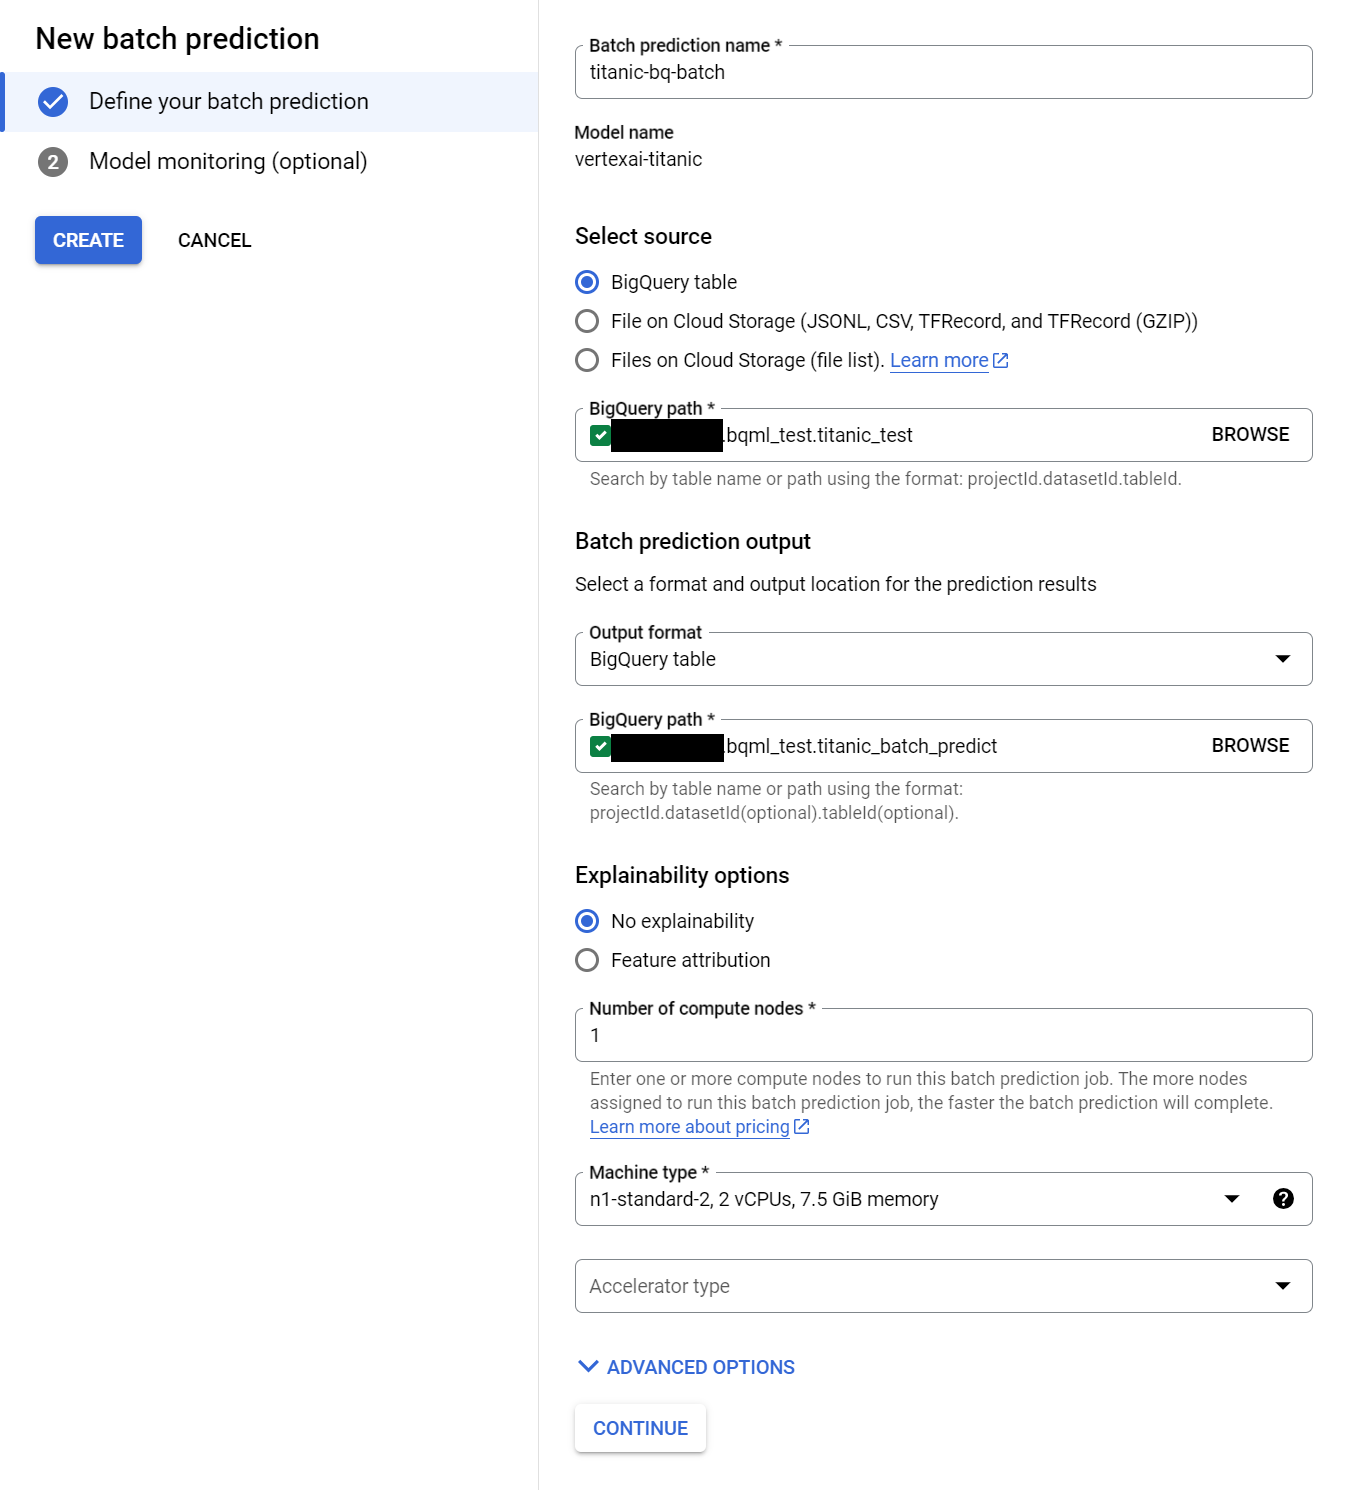Image resolution: width=1349 pixels, height=1490 pixels.
Task: Click the green check icon in source BigQuery path
Action: point(600,435)
